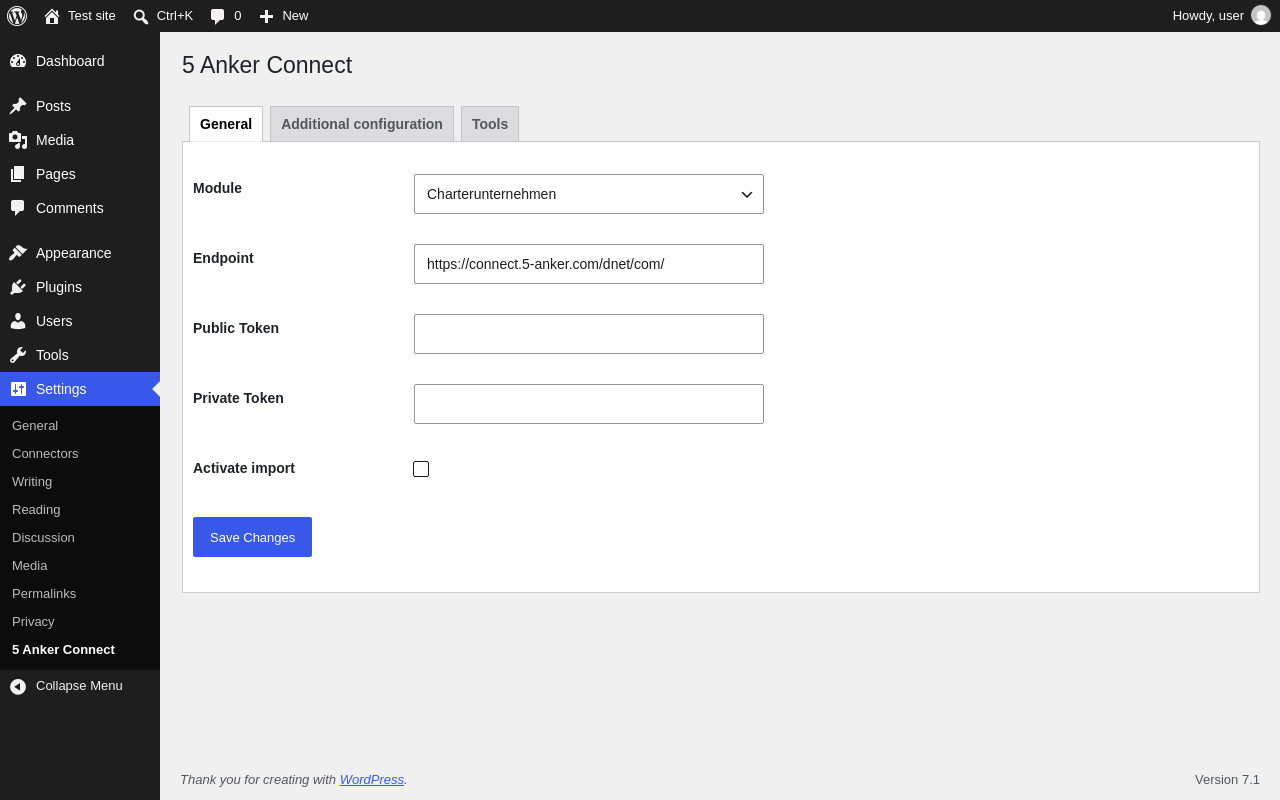Follow the WordPress footer link
Viewport: 1280px width, 800px height.
372,780
